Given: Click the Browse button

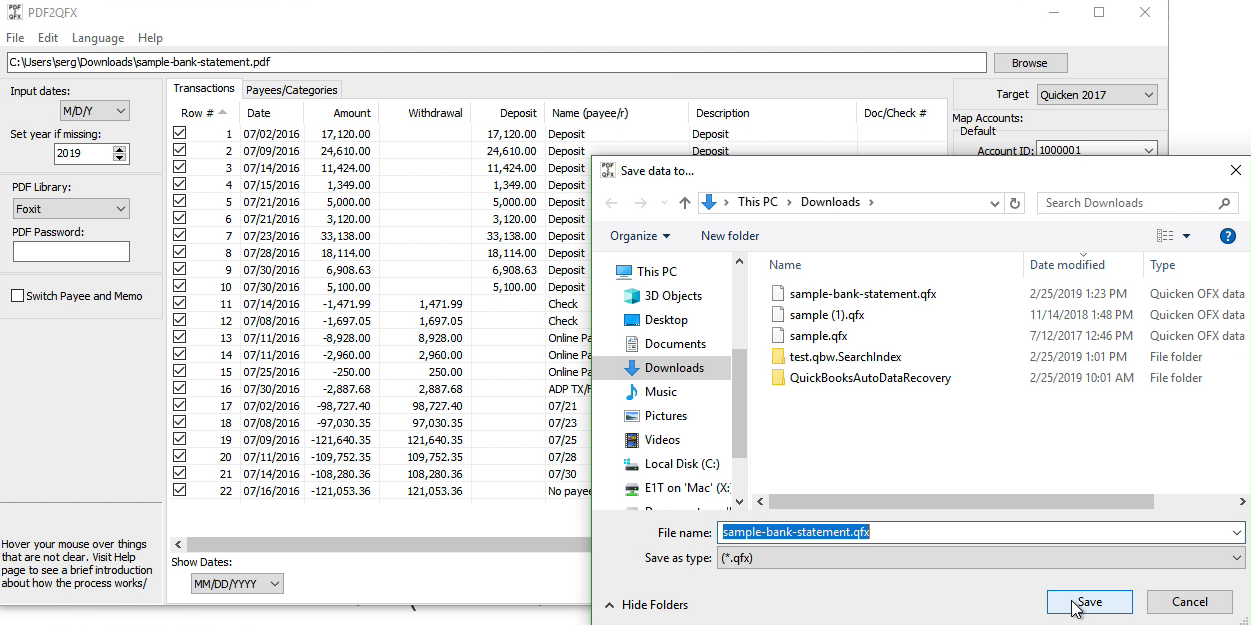Looking at the screenshot, I should pos(1030,63).
